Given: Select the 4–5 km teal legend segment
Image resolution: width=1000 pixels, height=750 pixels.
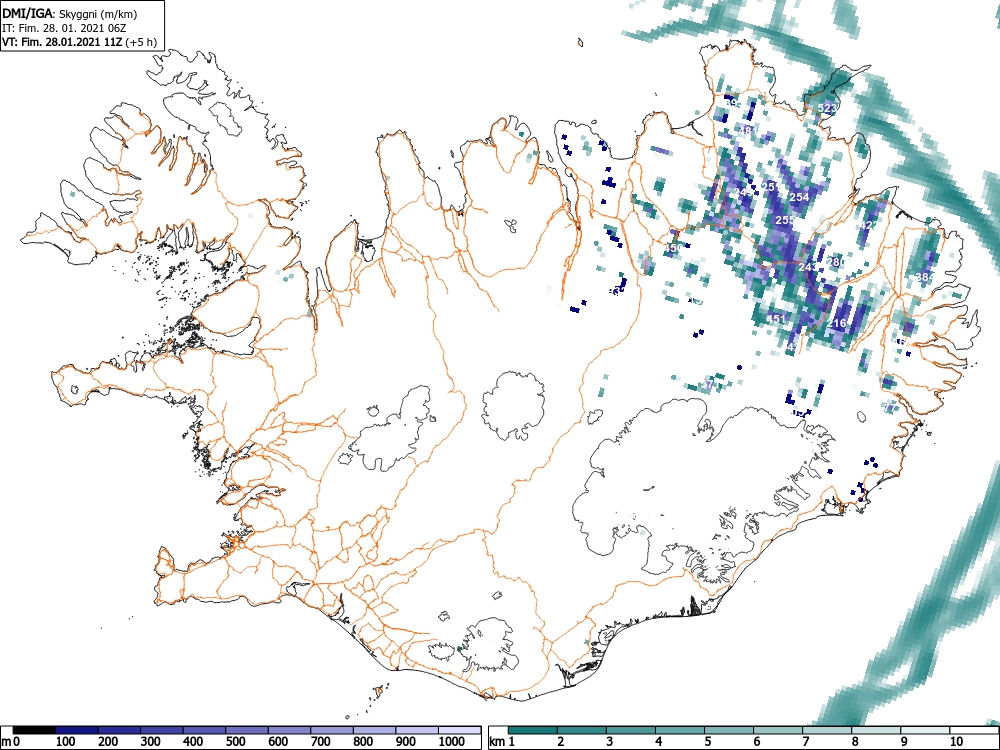Looking at the screenshot, I should (680, 730).
